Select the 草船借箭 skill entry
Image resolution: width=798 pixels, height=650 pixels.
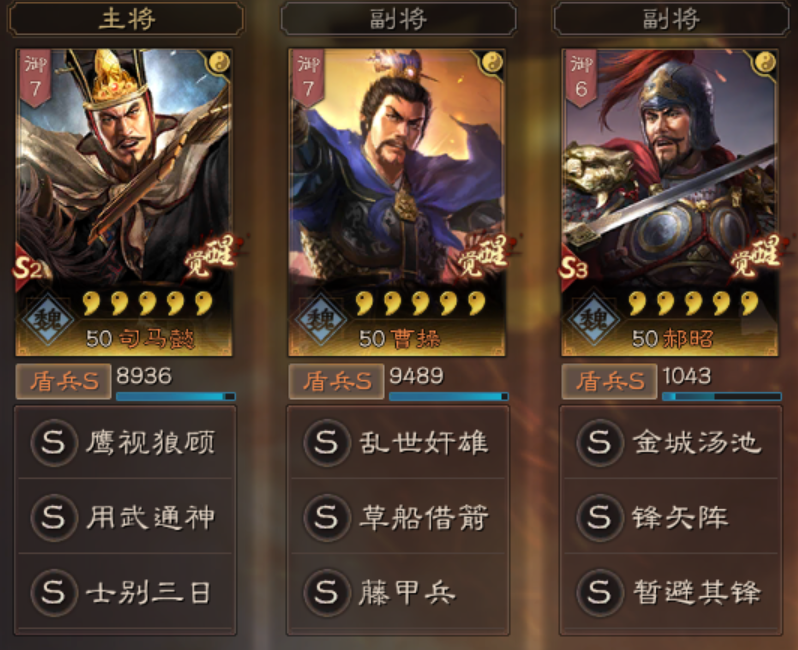(398, 517)
